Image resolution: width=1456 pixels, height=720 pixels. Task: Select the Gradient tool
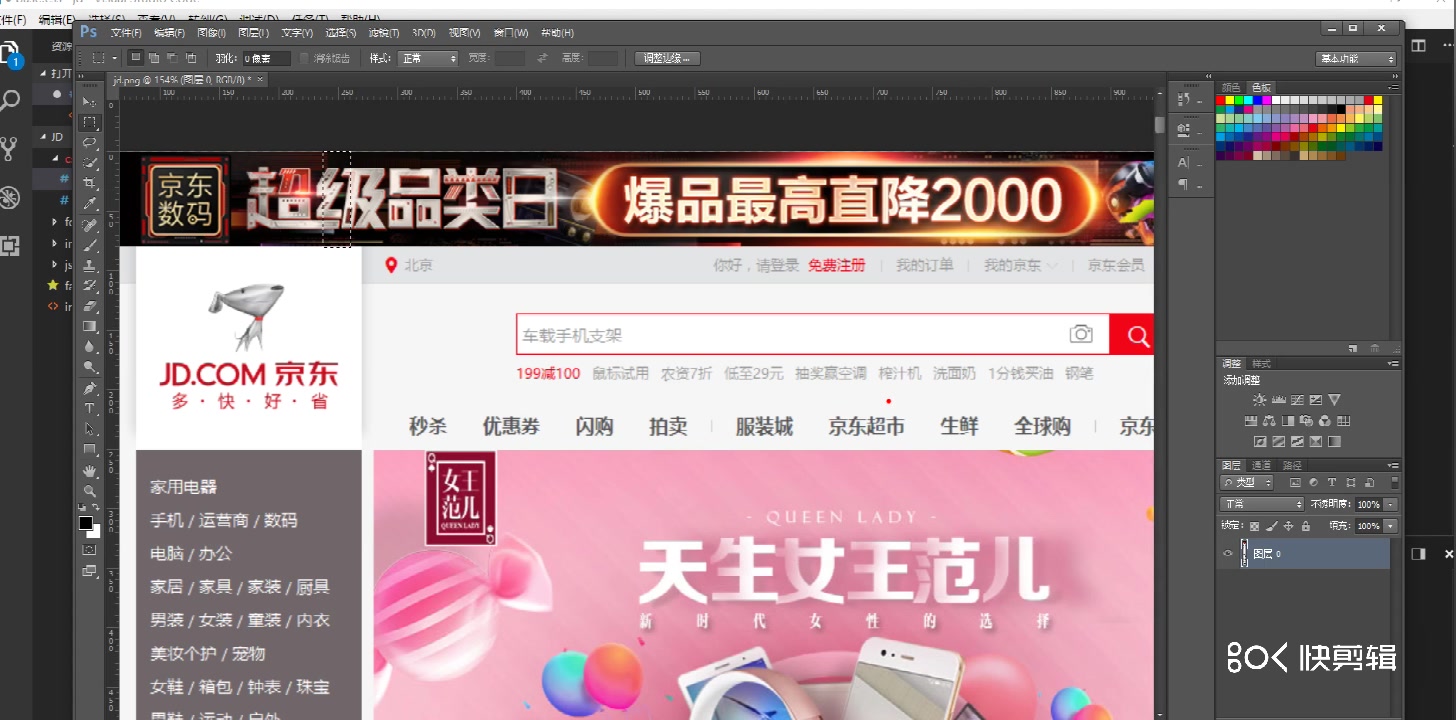[x=90, y=326]
